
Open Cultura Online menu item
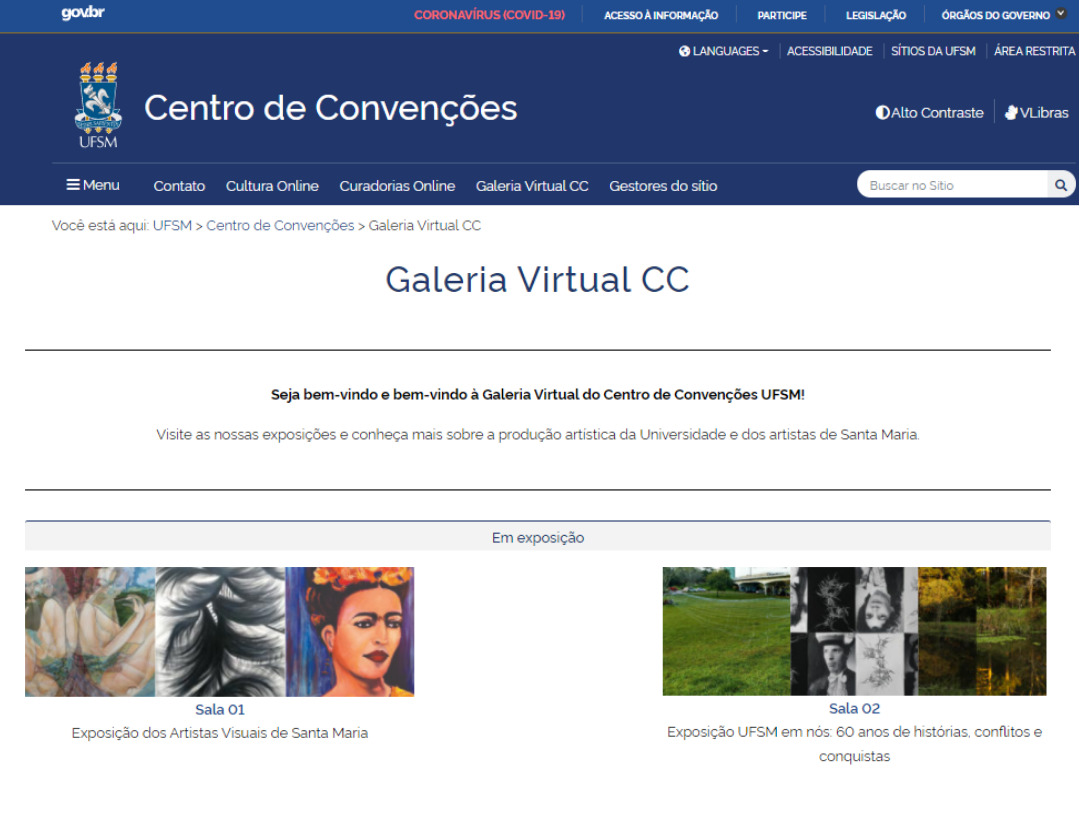point(272,186)
